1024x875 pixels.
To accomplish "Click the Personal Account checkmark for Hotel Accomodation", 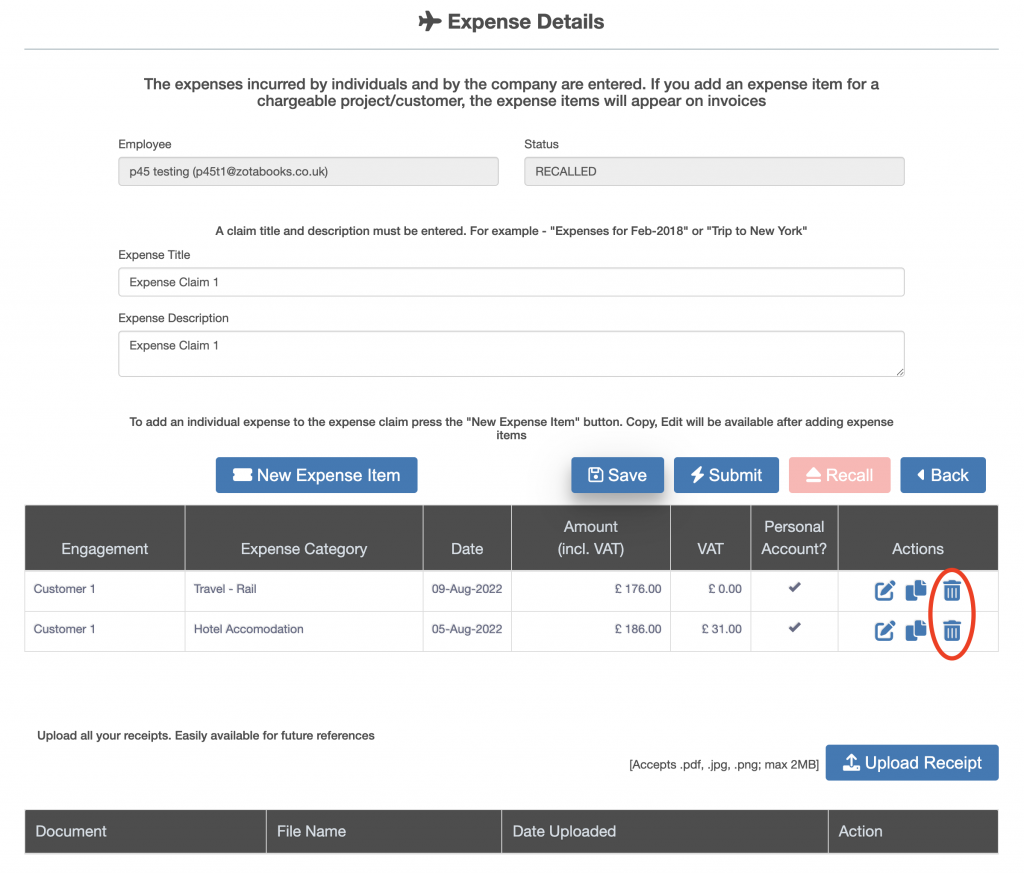I will tap(794, 628).
